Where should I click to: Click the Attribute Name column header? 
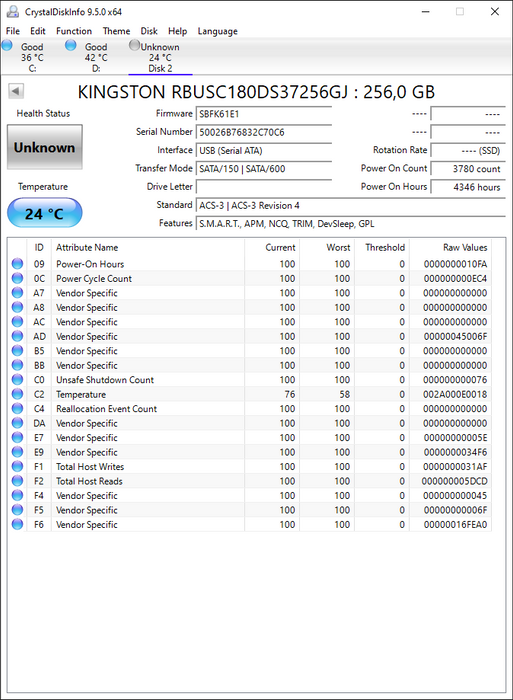pyautogui.click(x=148, y=247)
